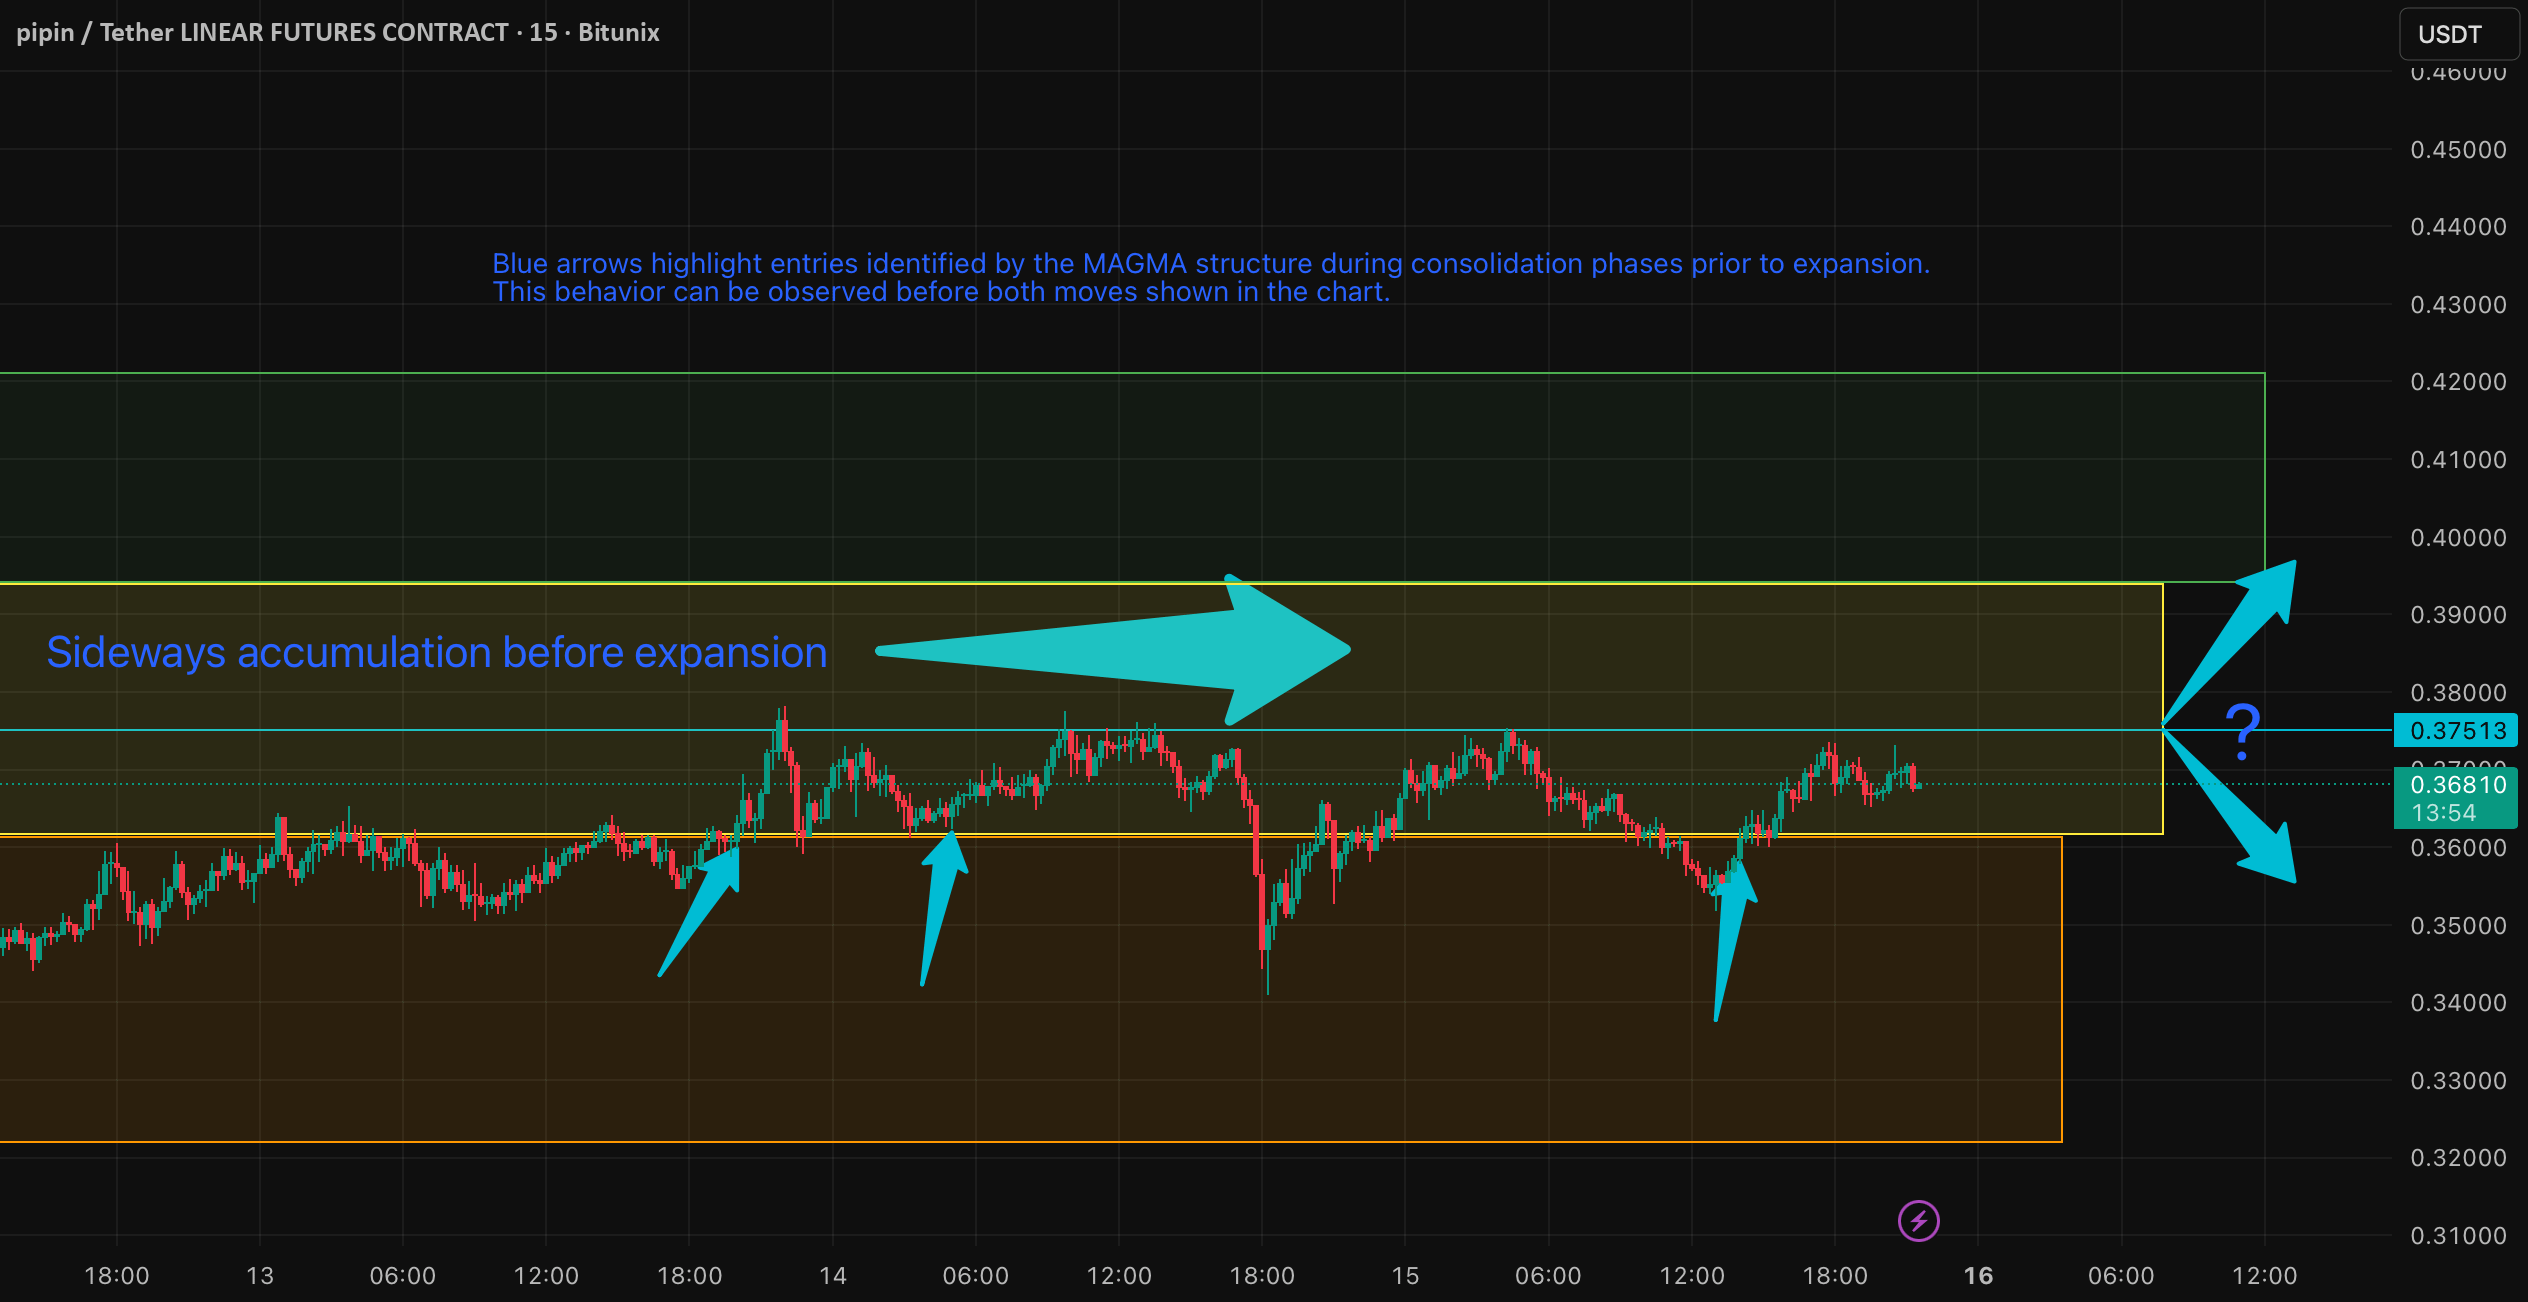
Task: Click the purple lightning bolt icon
Action: pyautogui.click(x=1918, y=1221)
